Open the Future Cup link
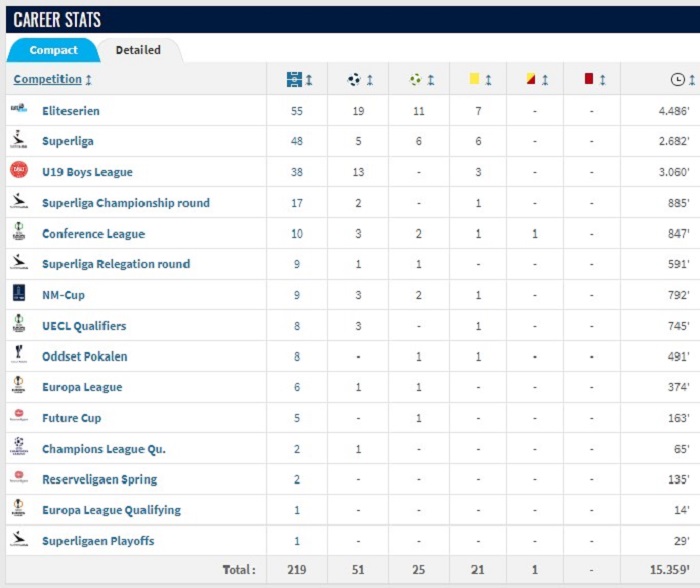This screenshot has width=700, height=588. pyautogui.click(x=71, y=418)
